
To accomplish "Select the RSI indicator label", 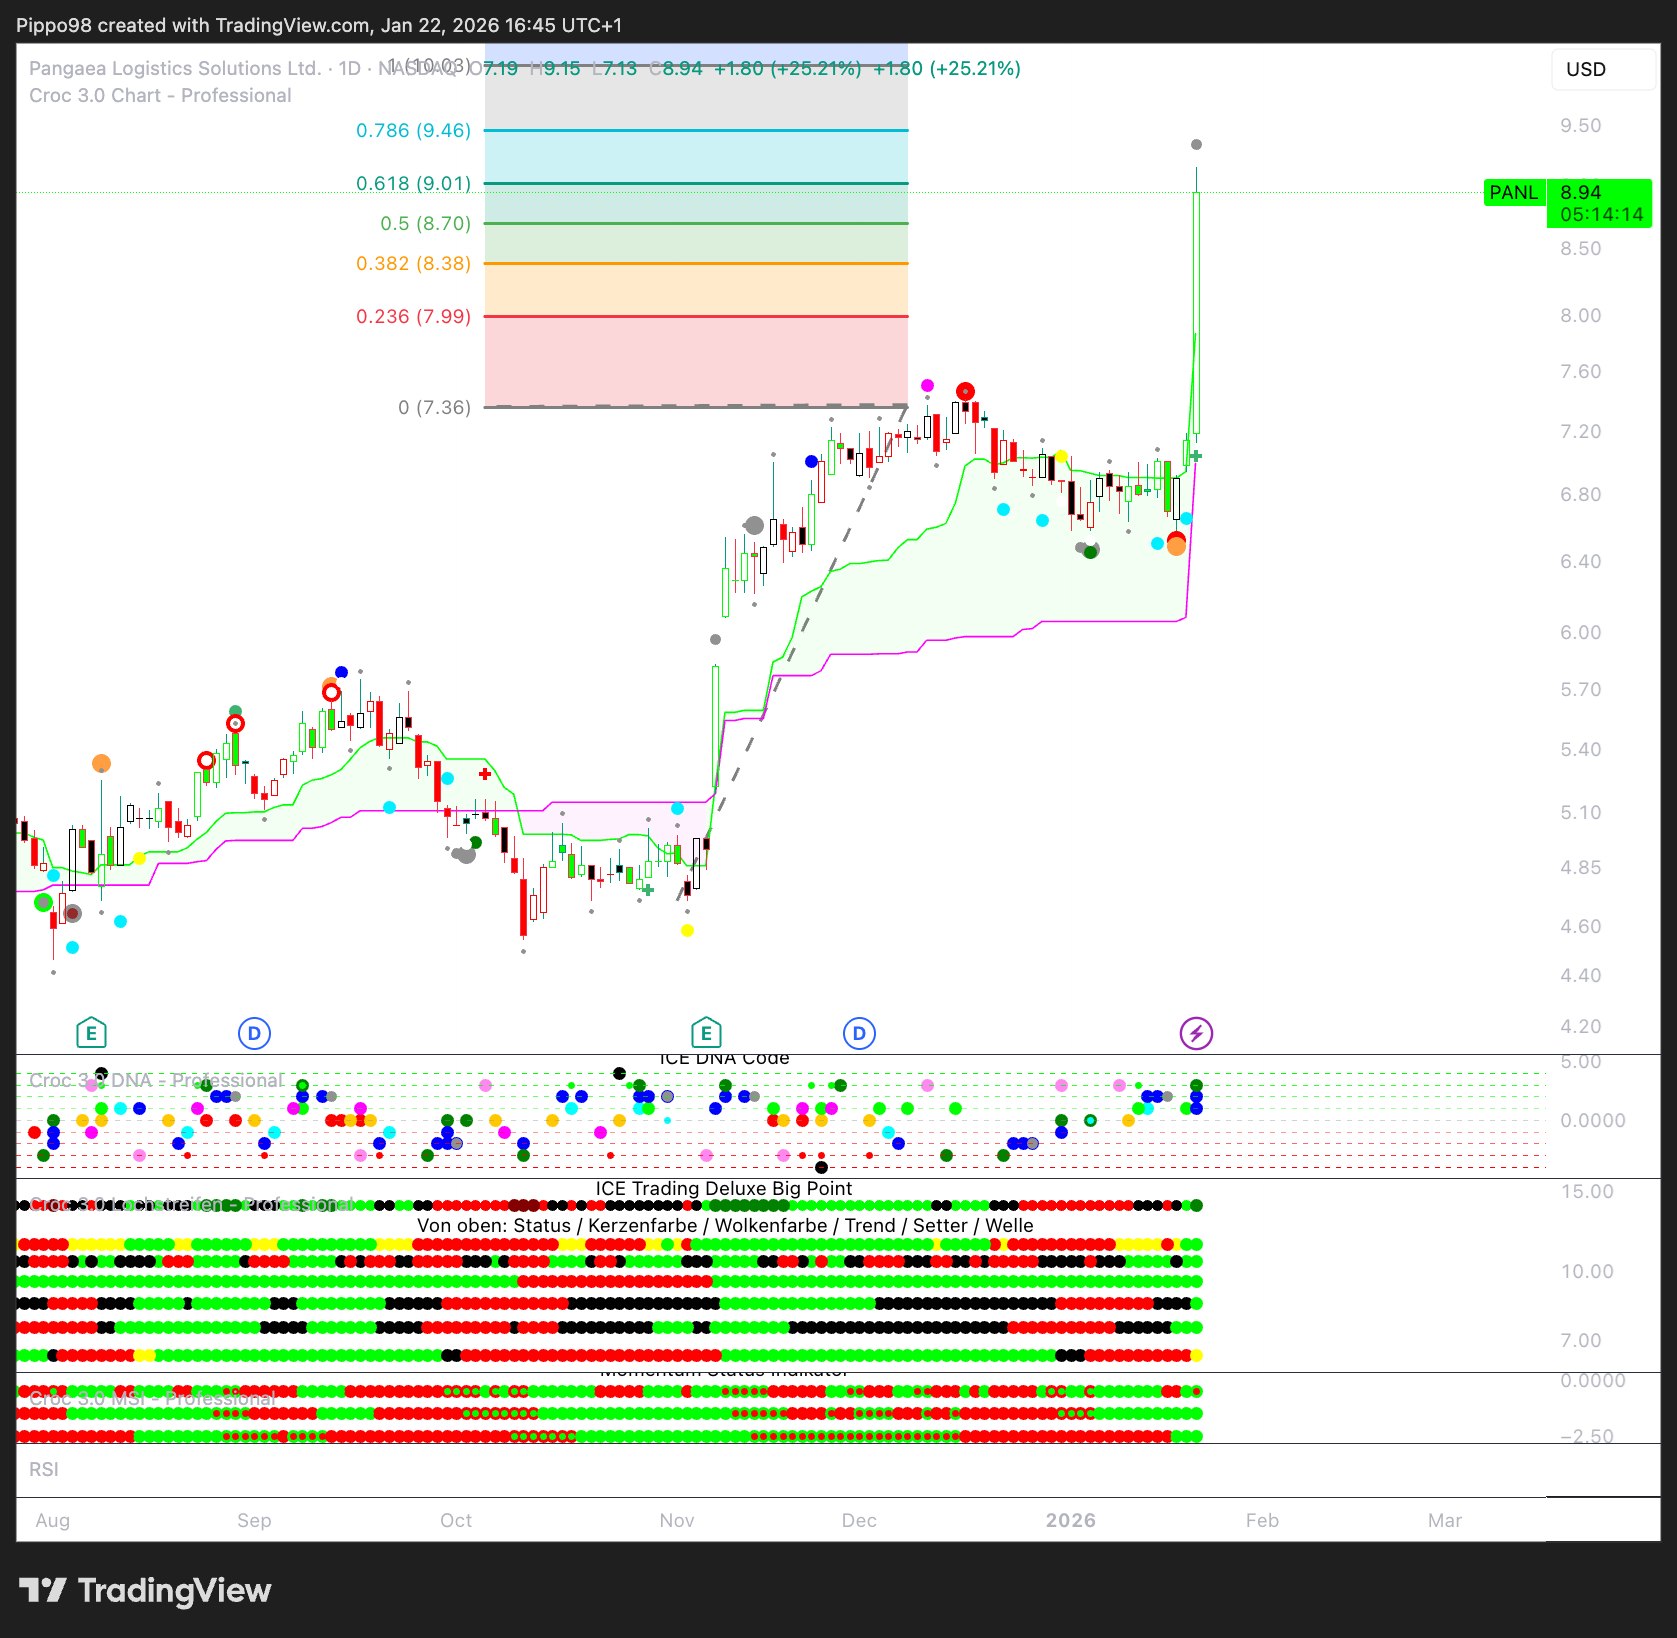I will tap(44, 1469).
